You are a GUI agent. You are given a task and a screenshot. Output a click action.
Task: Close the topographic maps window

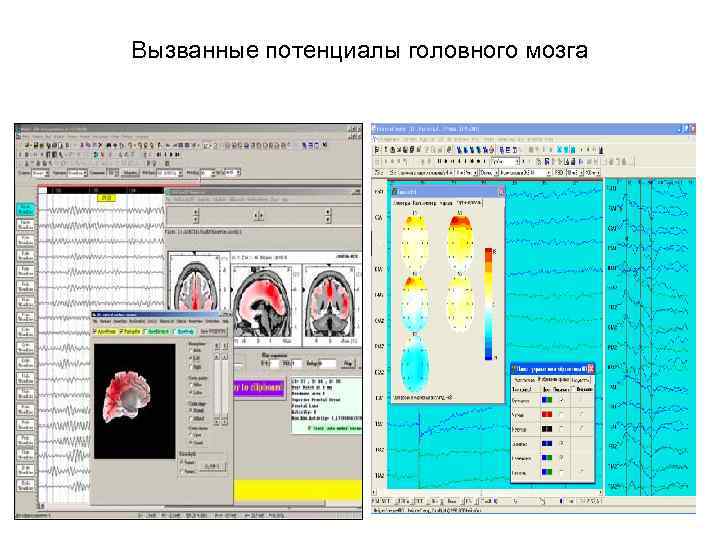click(501, 191)
